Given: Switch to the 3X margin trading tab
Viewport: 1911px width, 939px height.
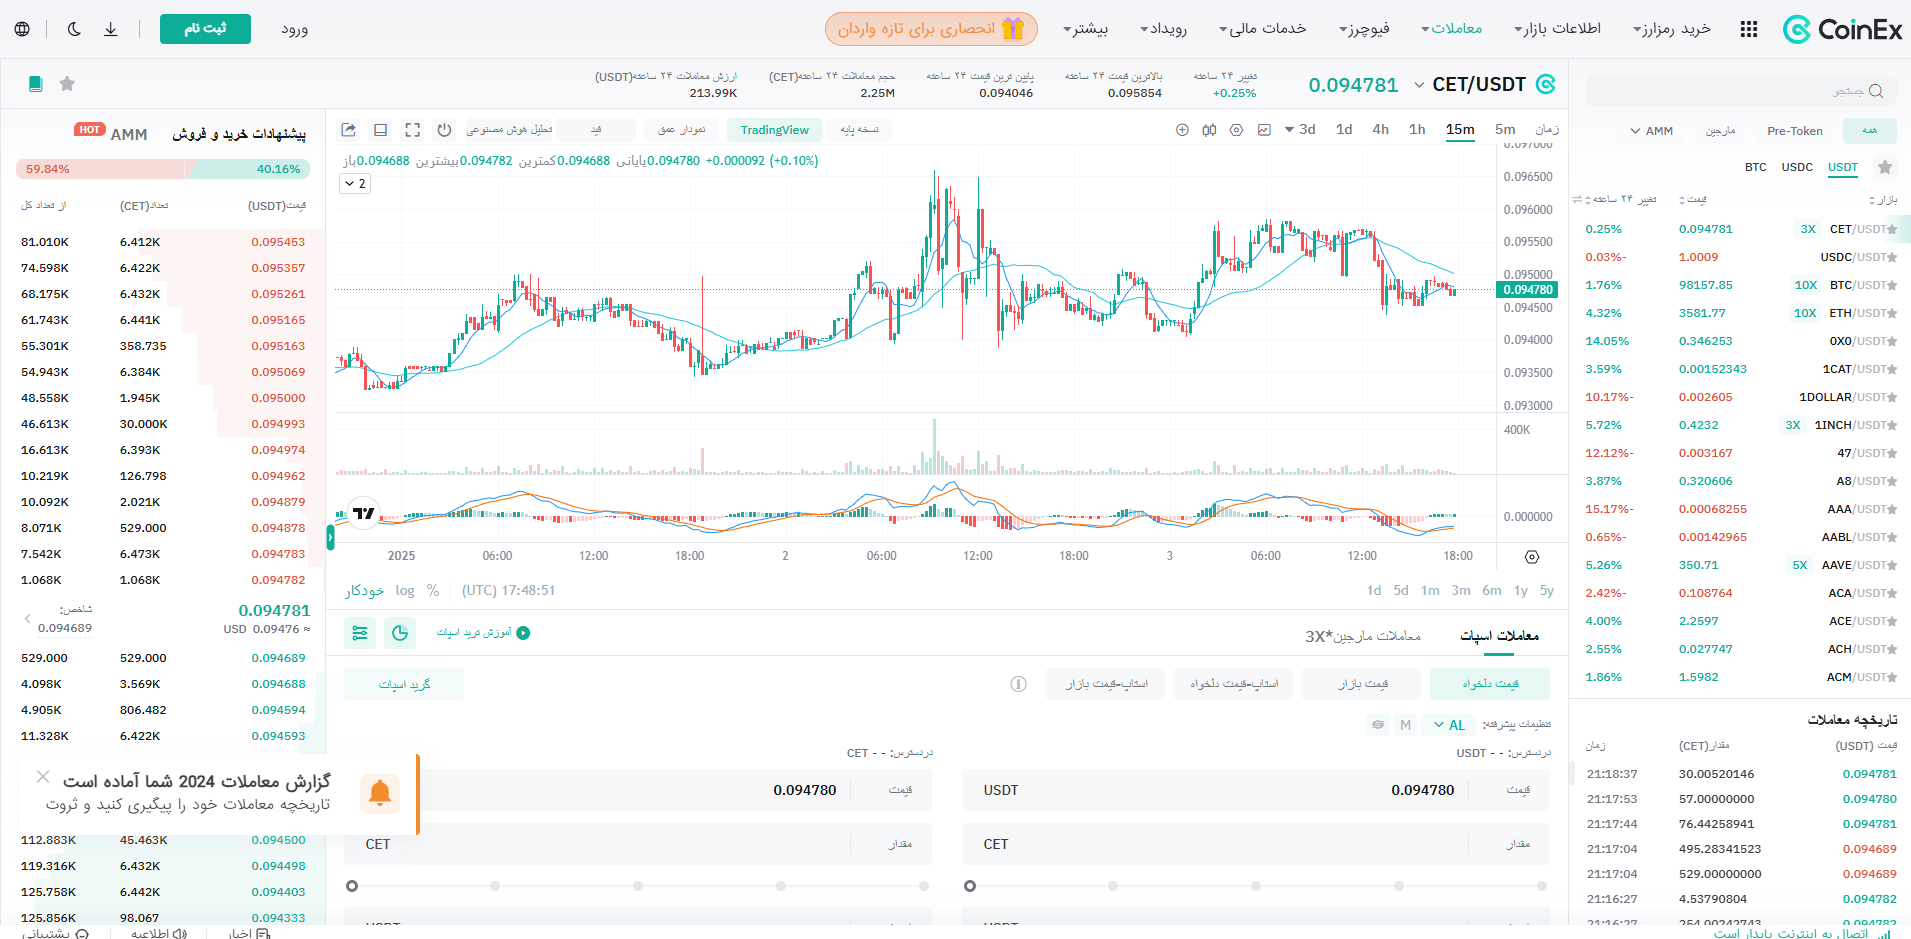Looking at the screenshot, I should point(1363,636).
